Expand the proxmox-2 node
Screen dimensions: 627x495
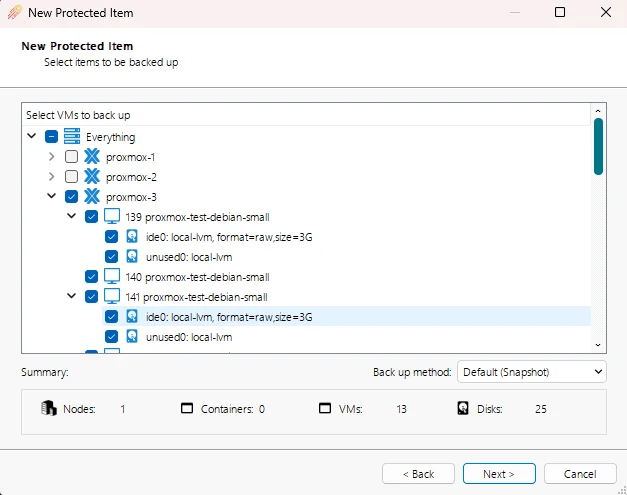click(52, 176)
